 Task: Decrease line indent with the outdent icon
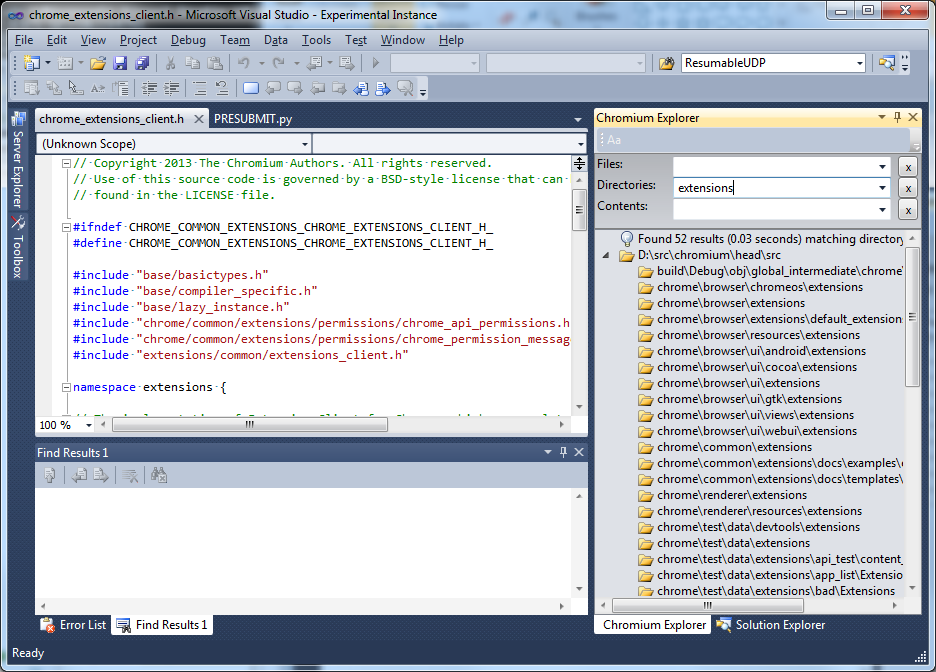pyautogui.click(x=149, y=89)
